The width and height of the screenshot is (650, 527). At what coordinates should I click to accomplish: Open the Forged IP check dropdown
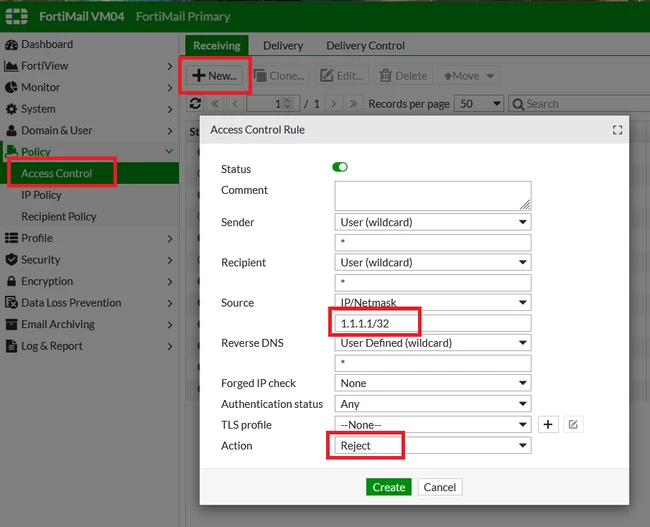[433, 383]
